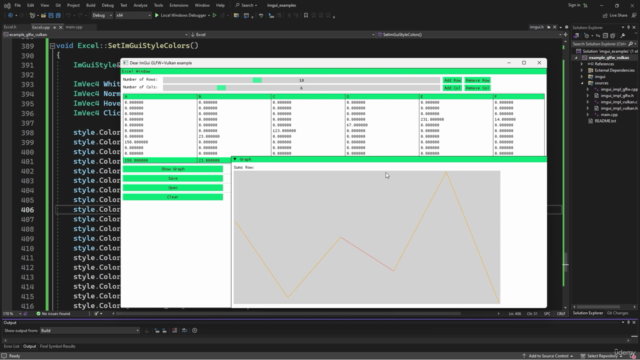This screenshot has width=640, height=360.
Task: Click Collapse All icon in Solution Explorer
Action: pos(605,36)
